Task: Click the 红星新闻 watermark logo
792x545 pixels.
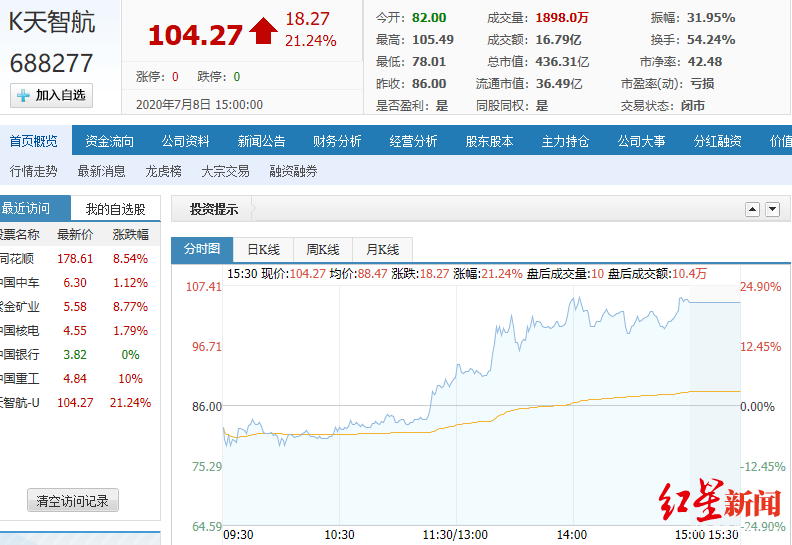Action: tap(719, 500)
